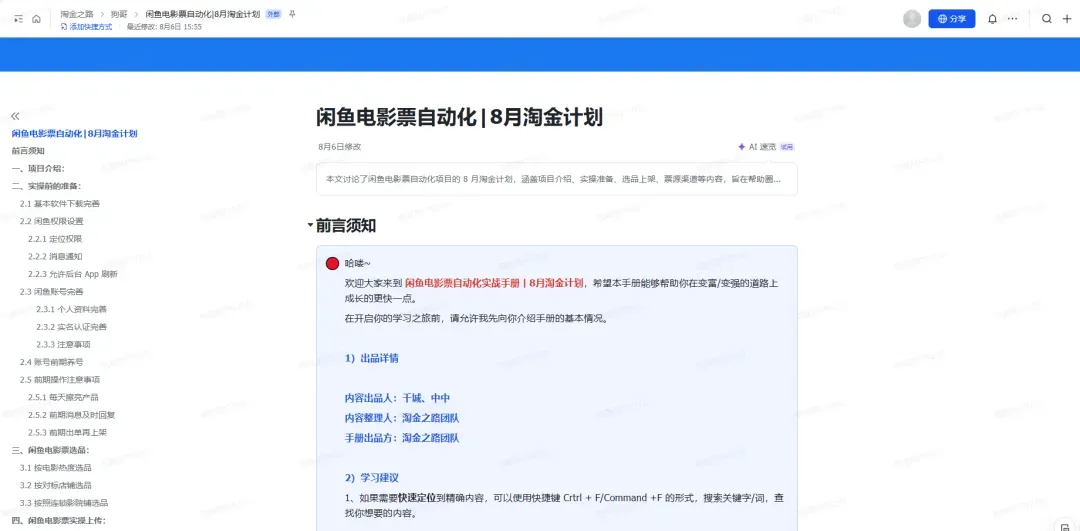Open outline item 2.3.3 注意事项

(x=63, y=344)
